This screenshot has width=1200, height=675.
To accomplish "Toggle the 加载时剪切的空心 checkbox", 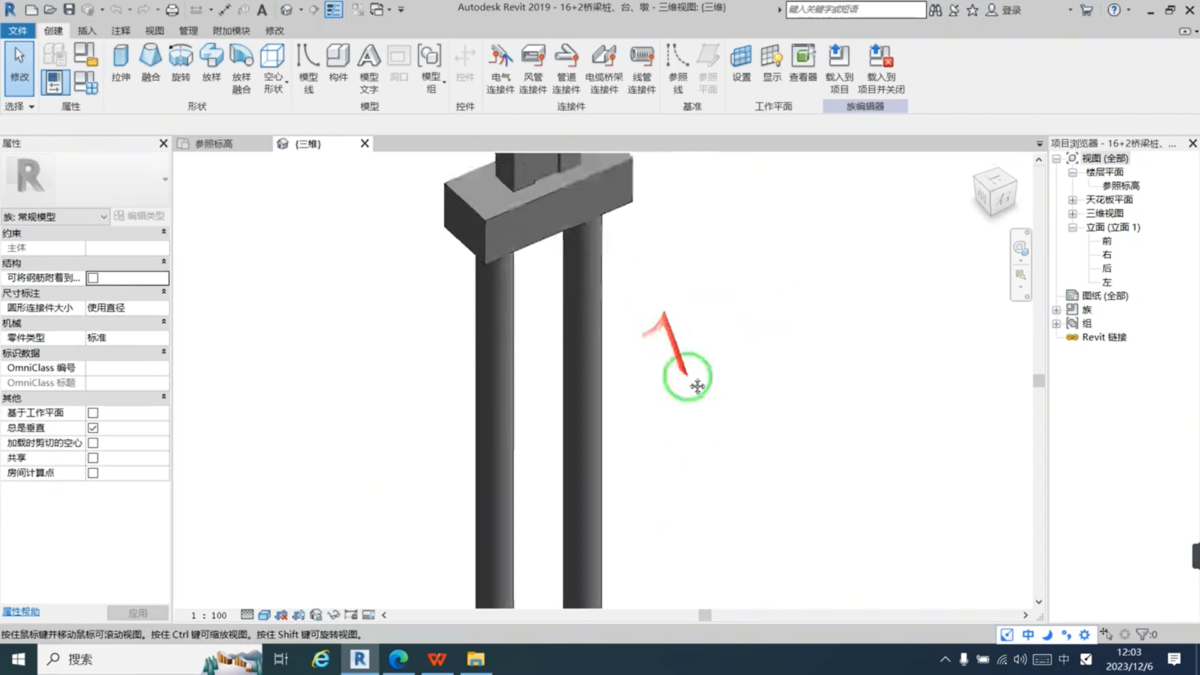I will [93, 443].
